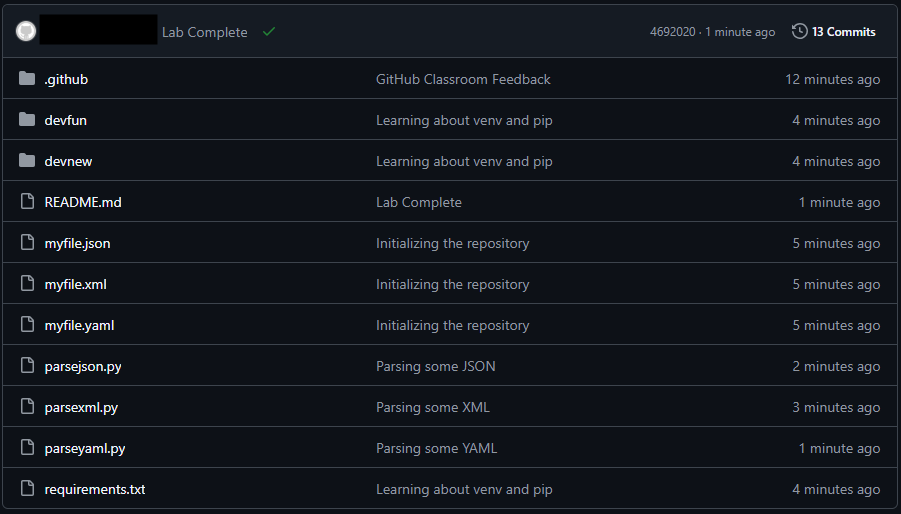This screenshot has width=901, height=514.
Task: Open the 13 Commits history link
Action: 843,32
